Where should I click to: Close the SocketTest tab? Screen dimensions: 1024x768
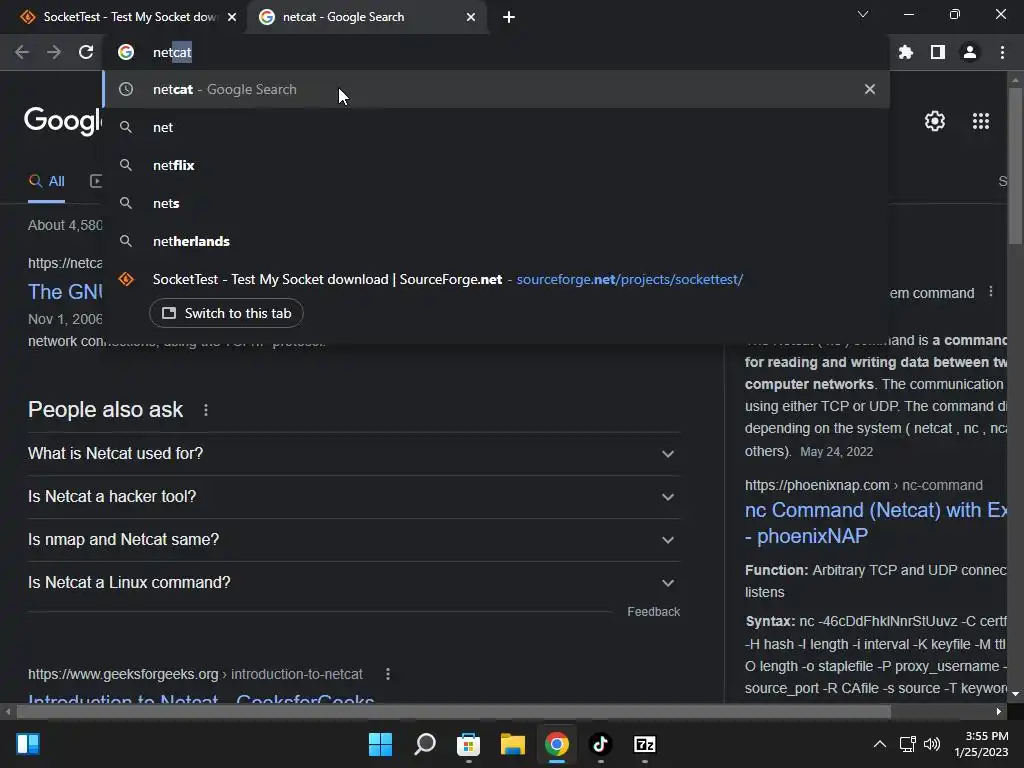point(232,17)
